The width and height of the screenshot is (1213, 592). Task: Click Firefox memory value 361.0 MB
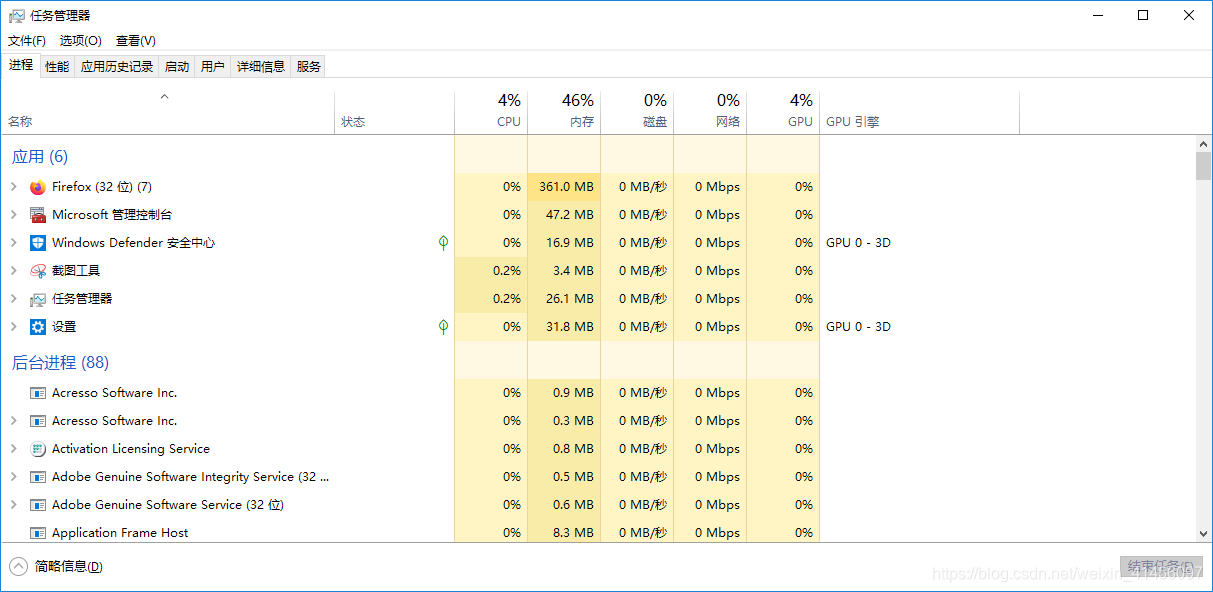point(566,187)
